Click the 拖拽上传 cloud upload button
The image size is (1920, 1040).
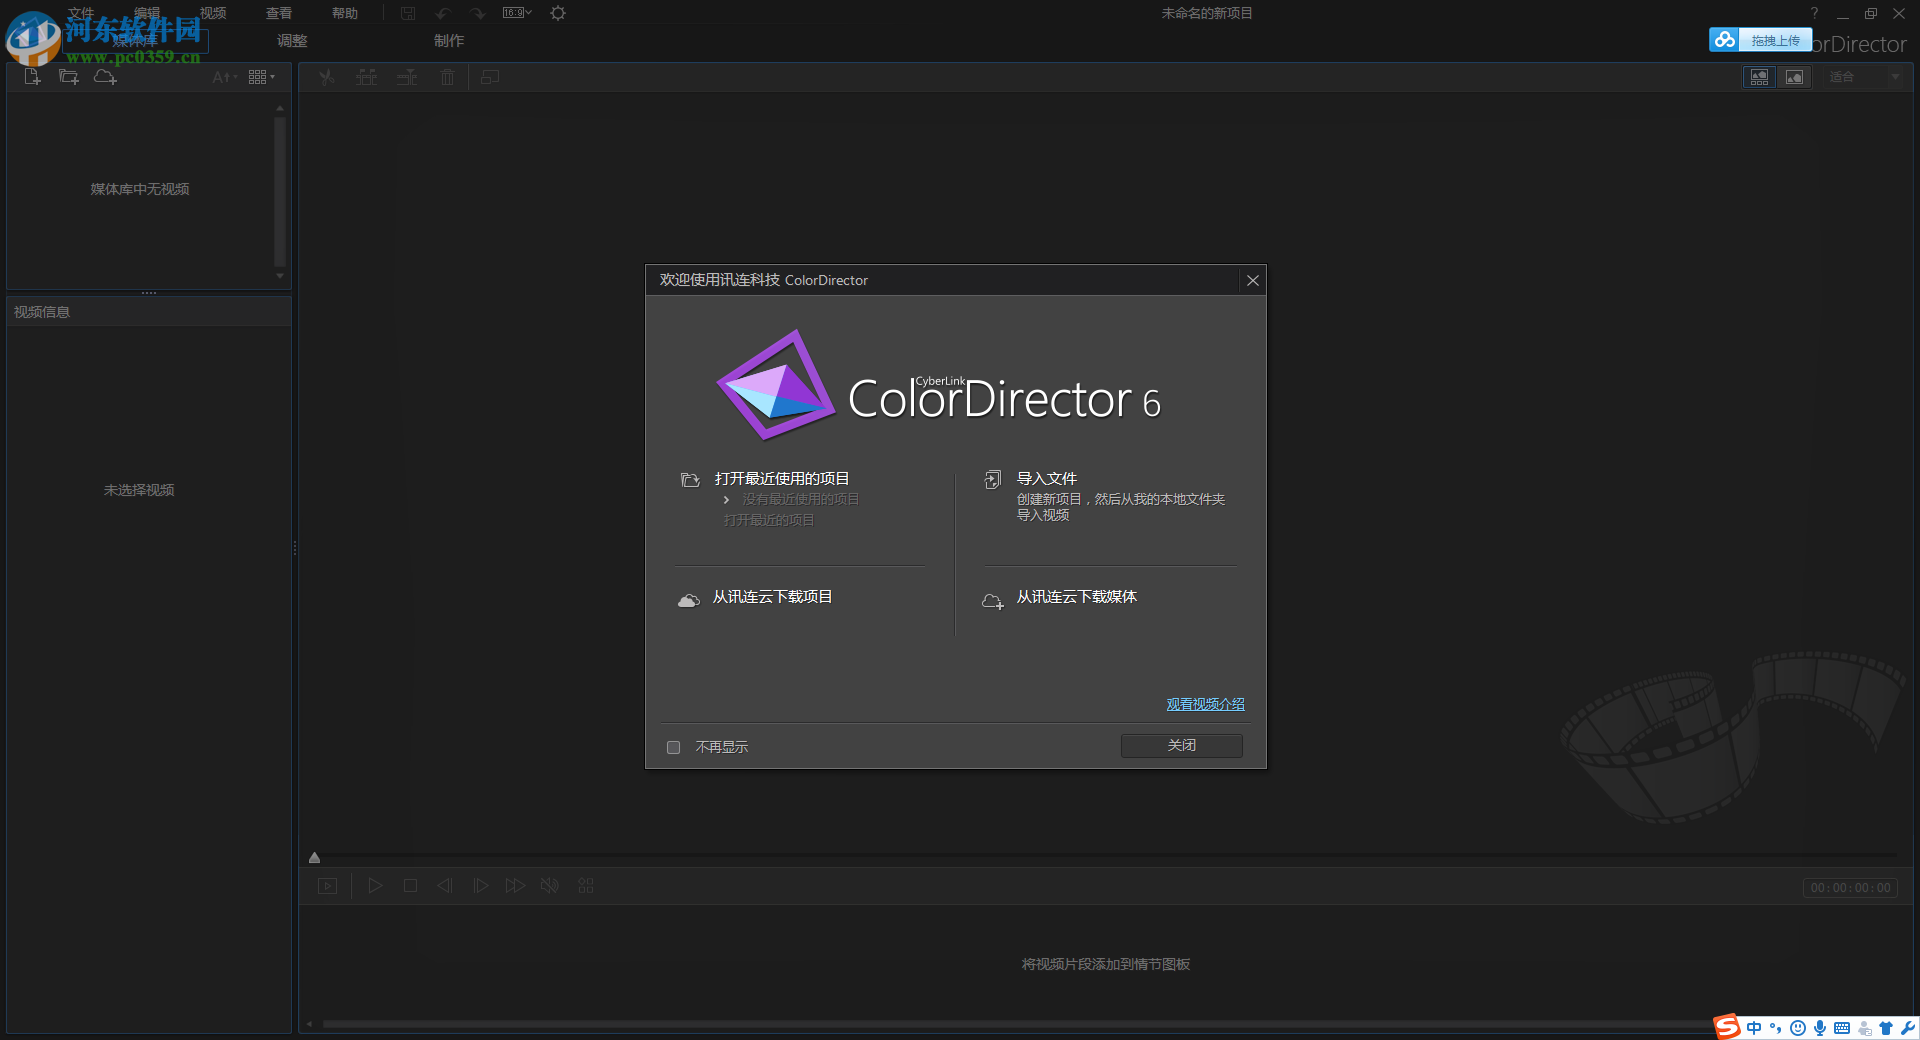[x=1760, y=40]
